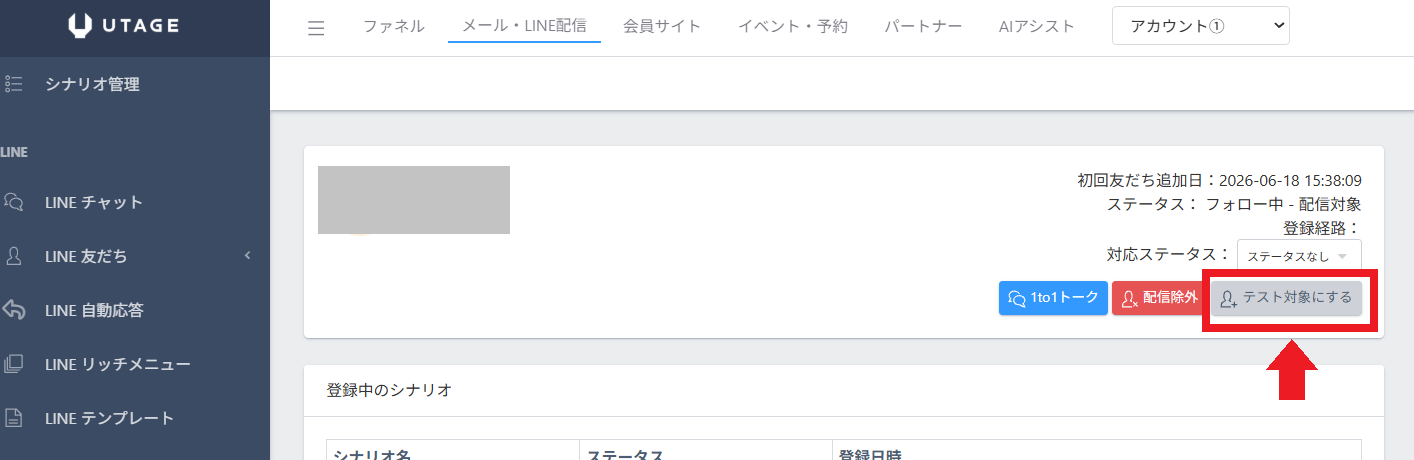Open the アカウント① account dropdown

[x=1200, y=27]
